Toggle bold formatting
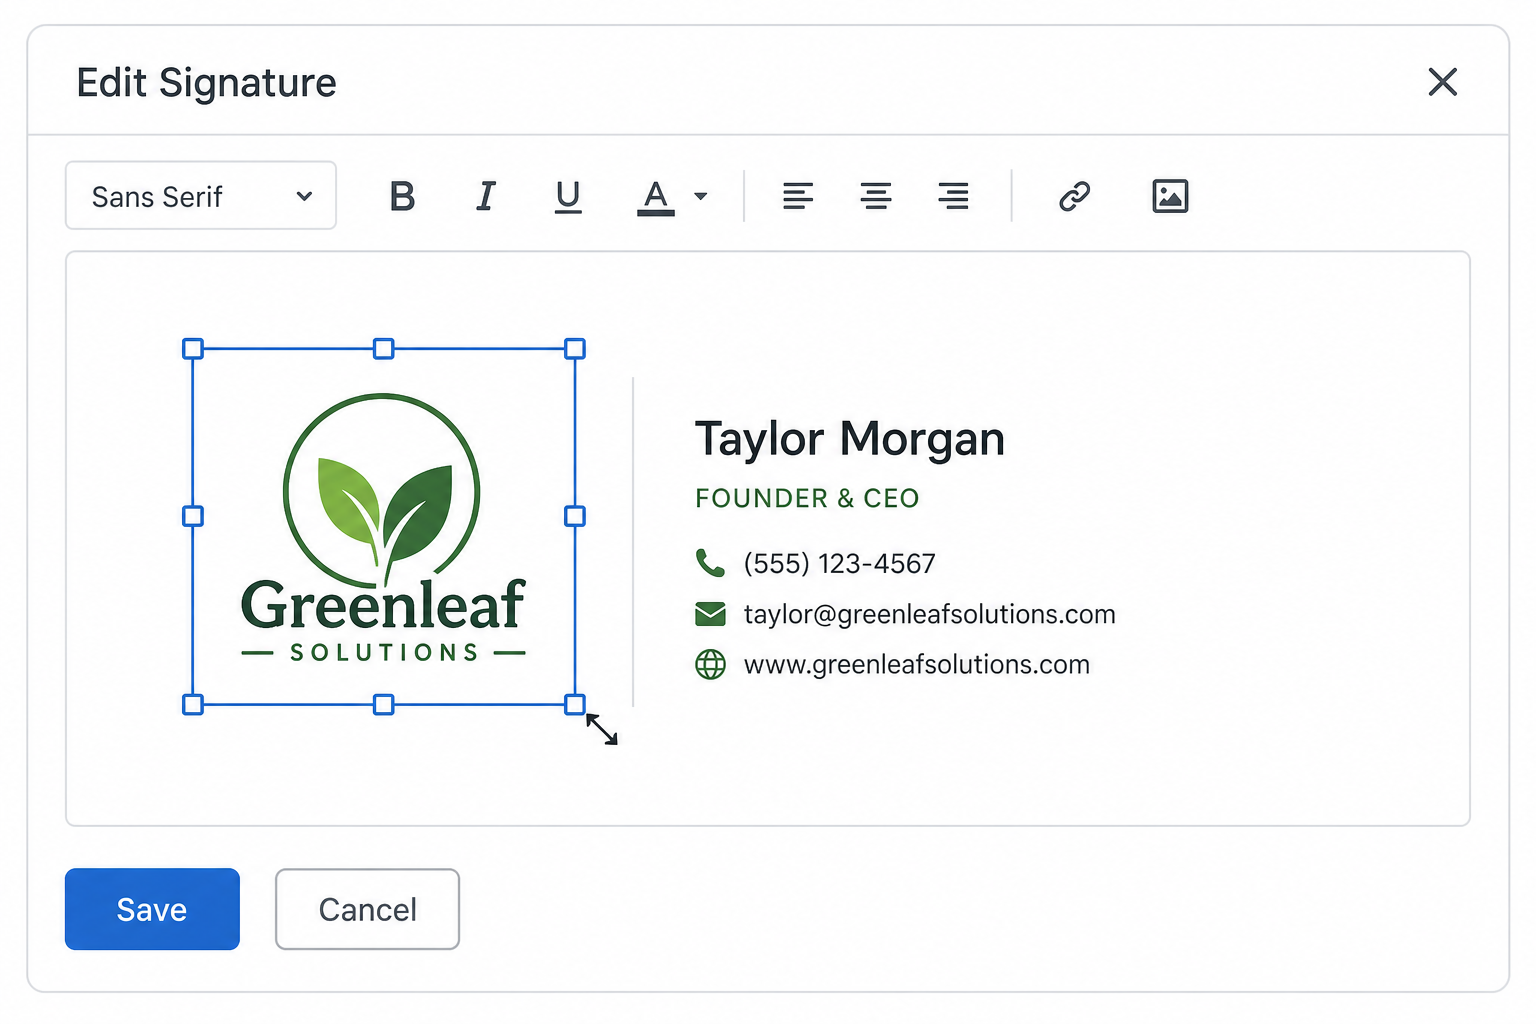Image resolution: width=1536 pixels, height=1024 pixels. pyautogui.click(x=402, y=196)
